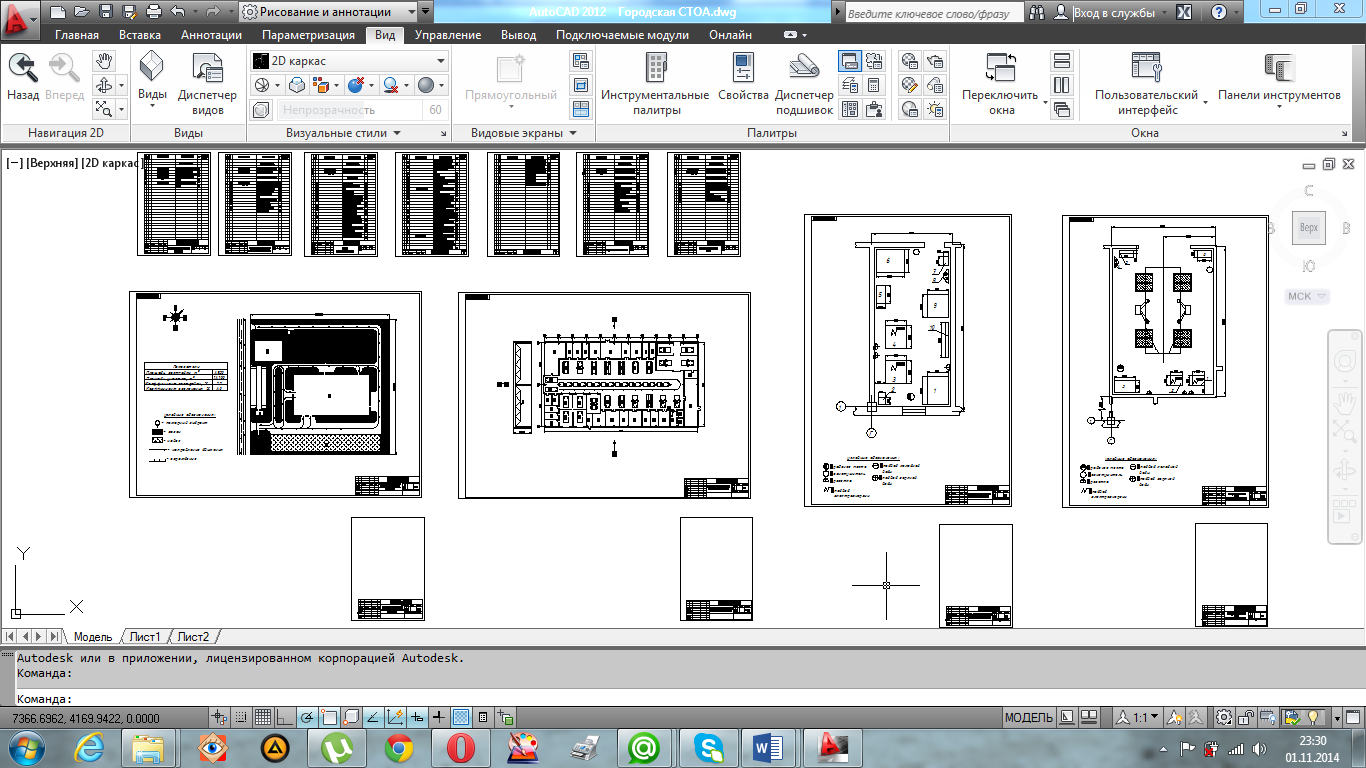1366x768 pixels.
Task: Click Переключить окна switch windows
Action: (1001, 83)
